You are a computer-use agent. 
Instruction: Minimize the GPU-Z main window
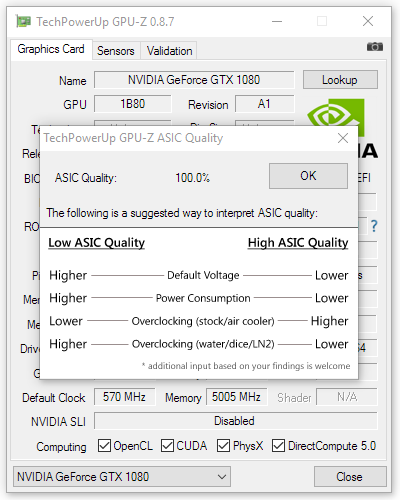tap(277, 21)
